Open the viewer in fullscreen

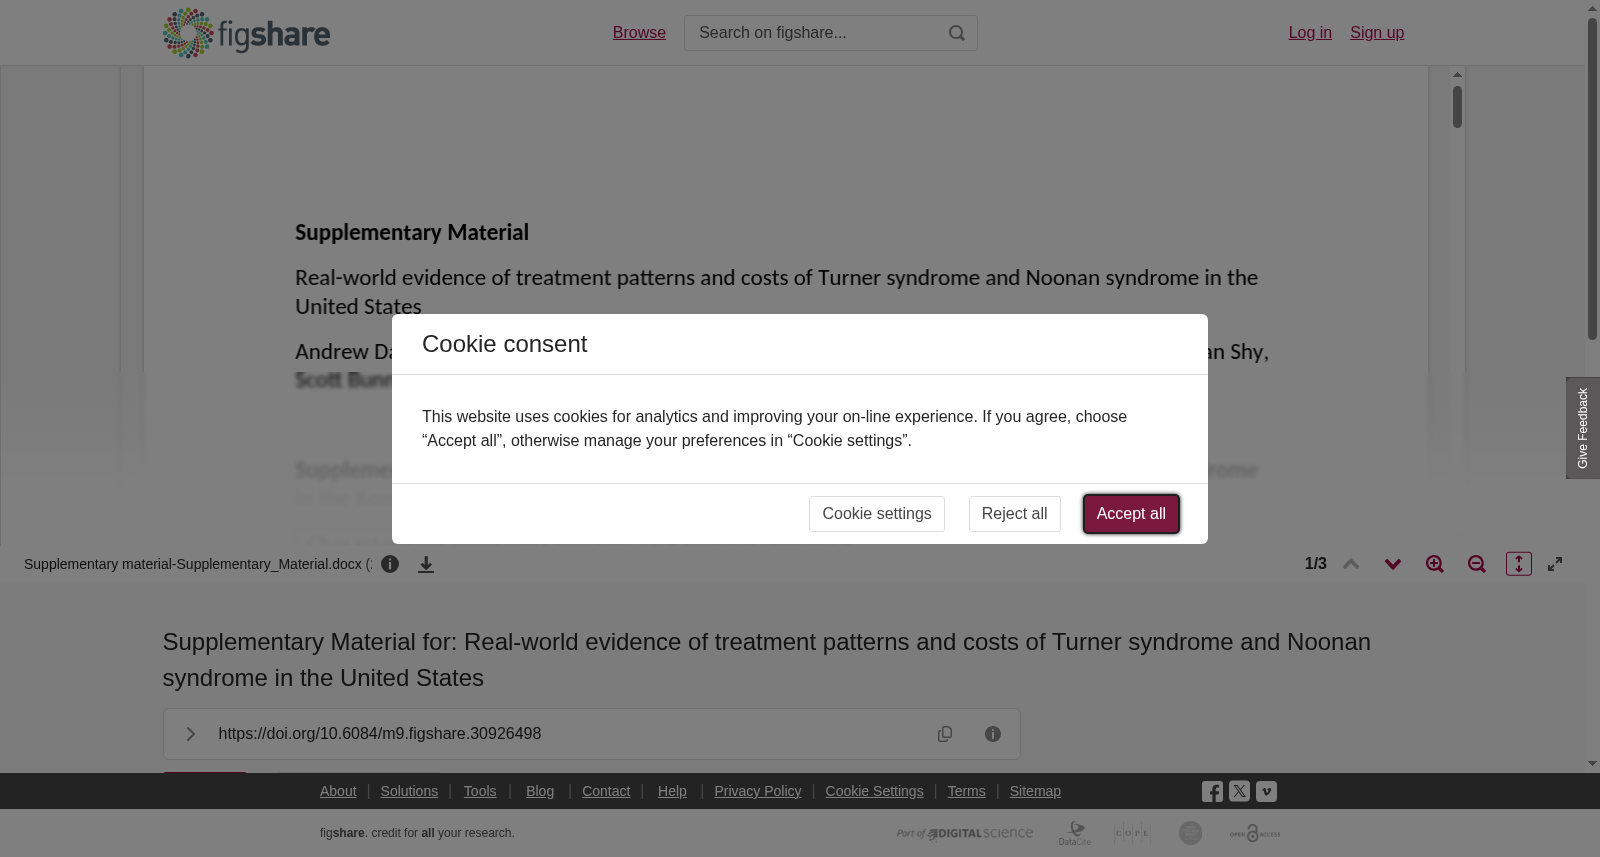click(x=1555, y=564)
